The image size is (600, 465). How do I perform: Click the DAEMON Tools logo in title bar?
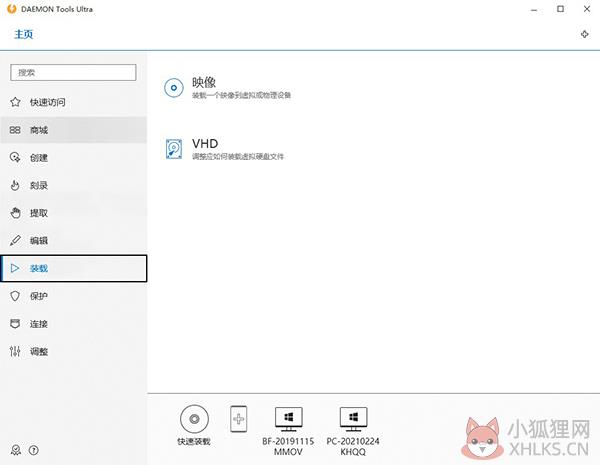(x=11, y=9)
